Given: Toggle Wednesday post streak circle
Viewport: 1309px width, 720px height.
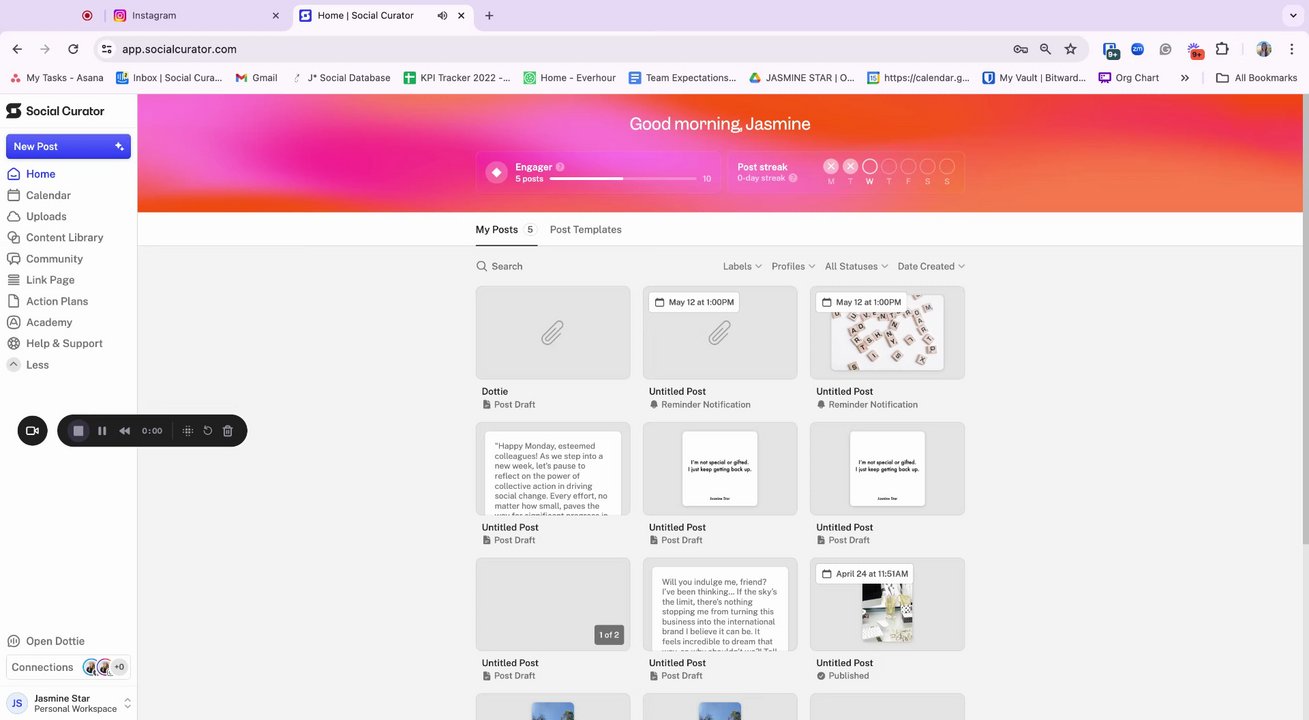Looking at the screenshot, I should (x=870, y=167).
